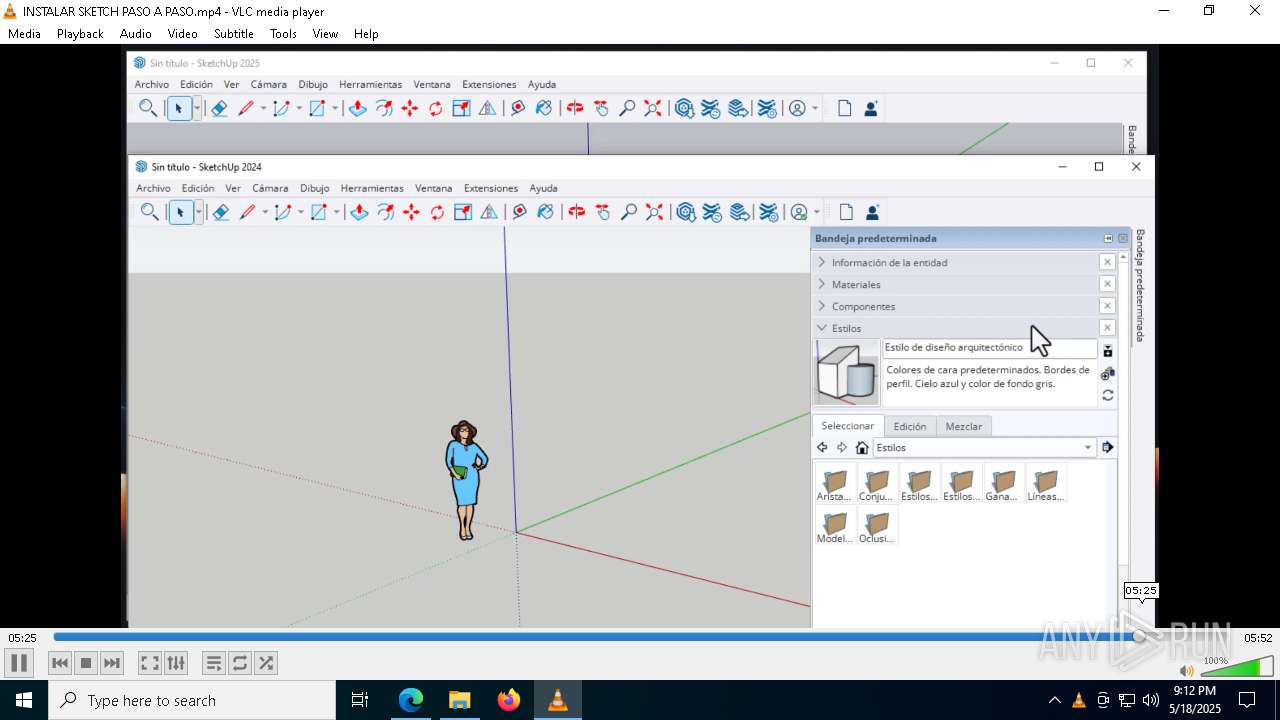Select Orbit tool in SketchUp 2024
Screen dimensions: 1280x720
576,212
